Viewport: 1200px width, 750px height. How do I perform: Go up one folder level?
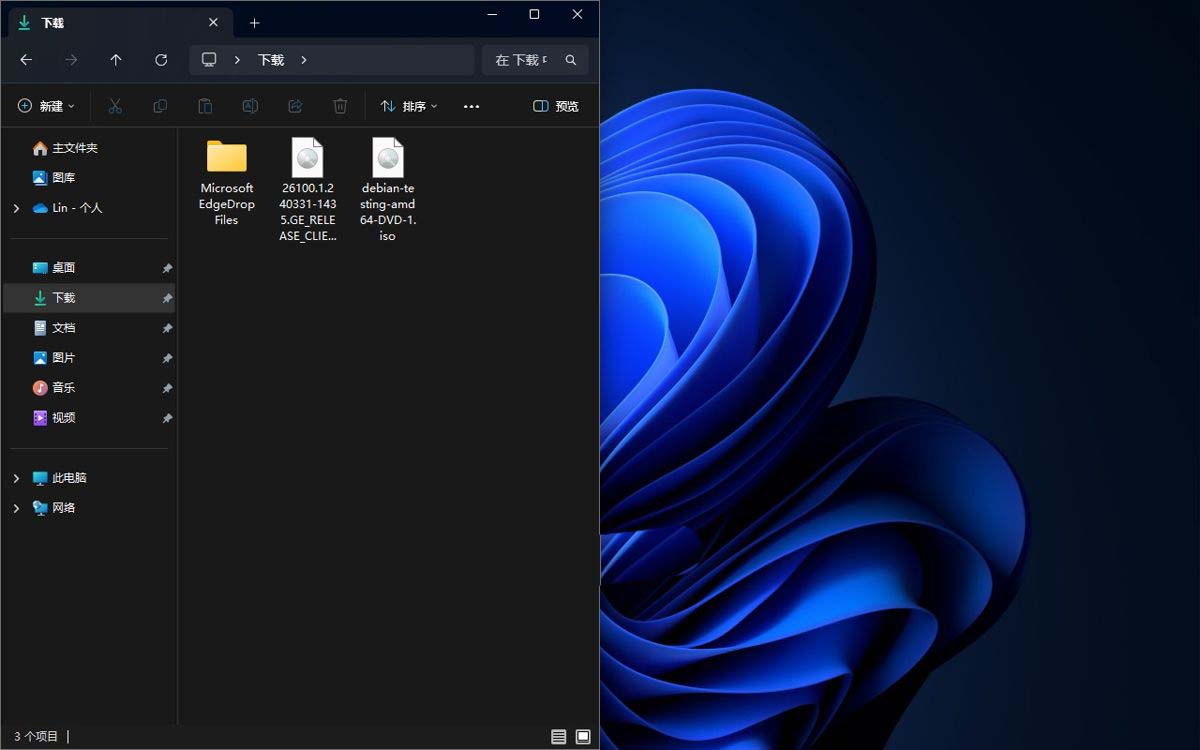[x=116, y=60]
